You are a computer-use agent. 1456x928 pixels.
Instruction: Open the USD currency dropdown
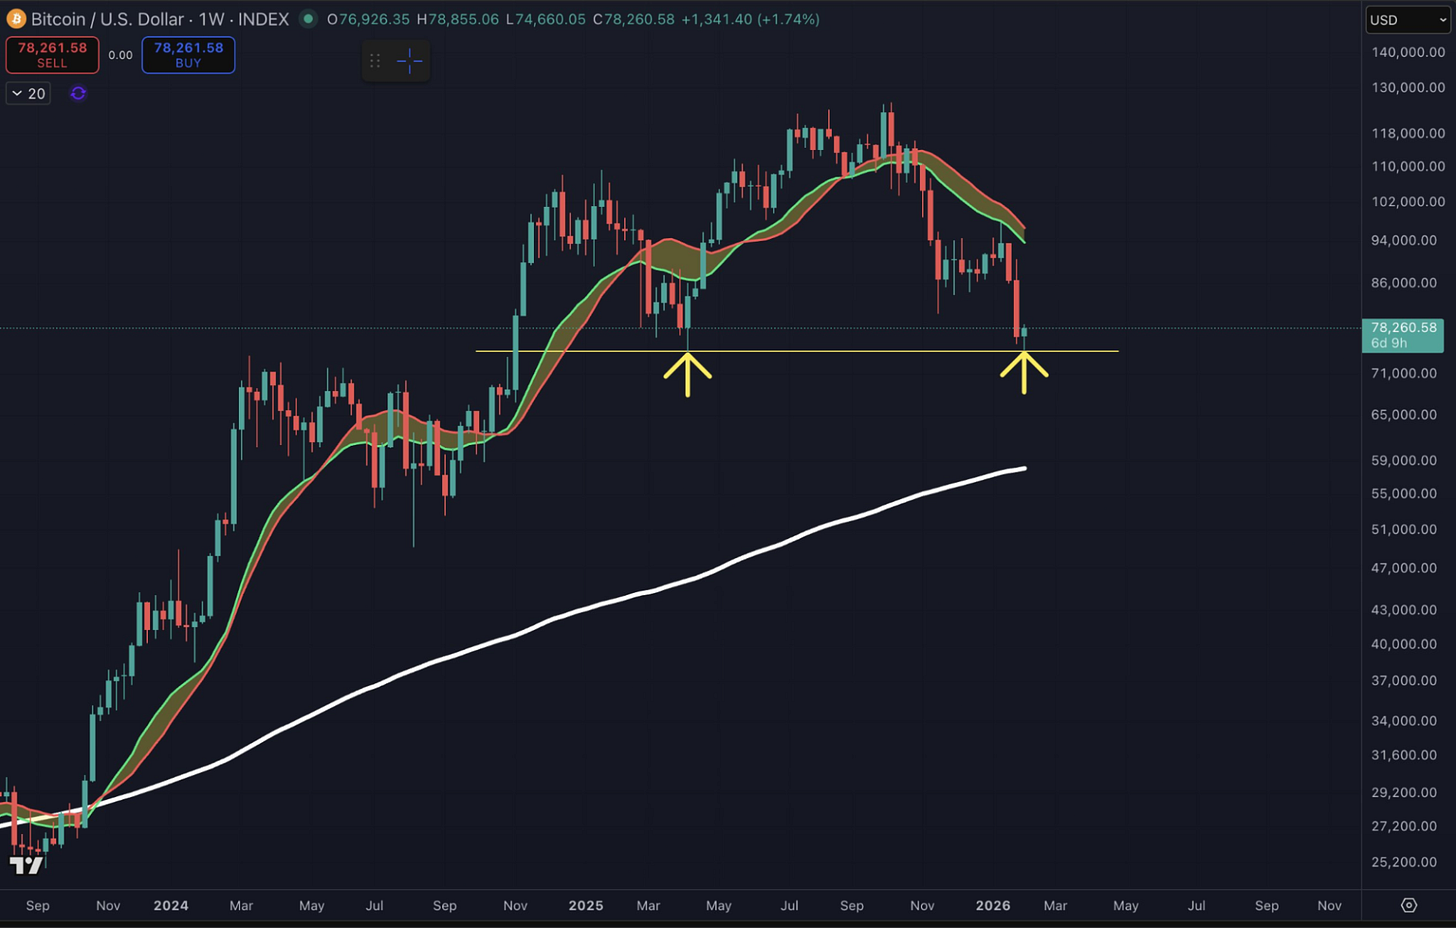[1408, 20]
